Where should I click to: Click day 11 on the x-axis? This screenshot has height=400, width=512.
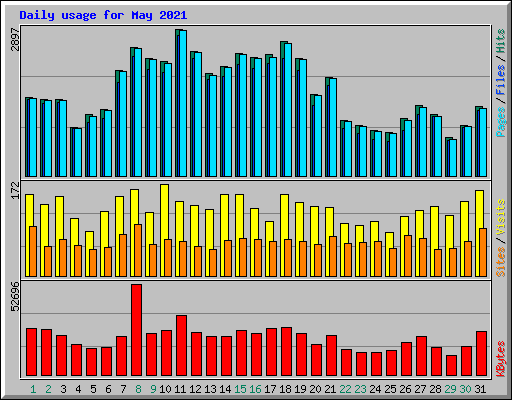(x=180, y=389)
